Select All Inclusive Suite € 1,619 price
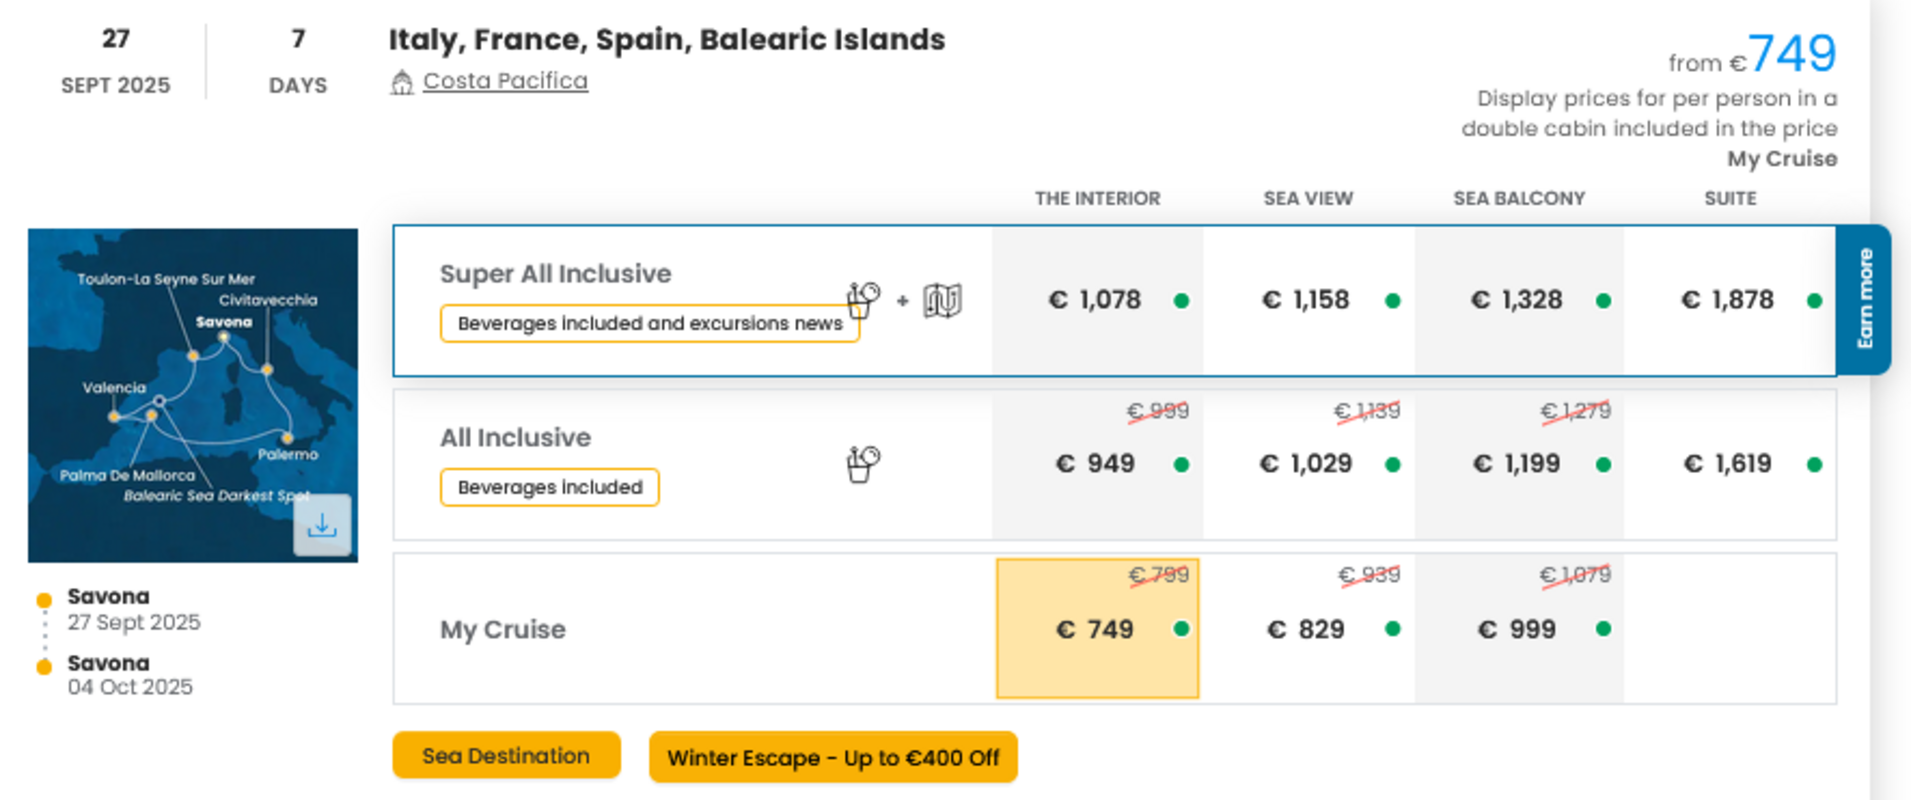The width and height of the screenshot is (1911, 800). [x=1730, y=465]
